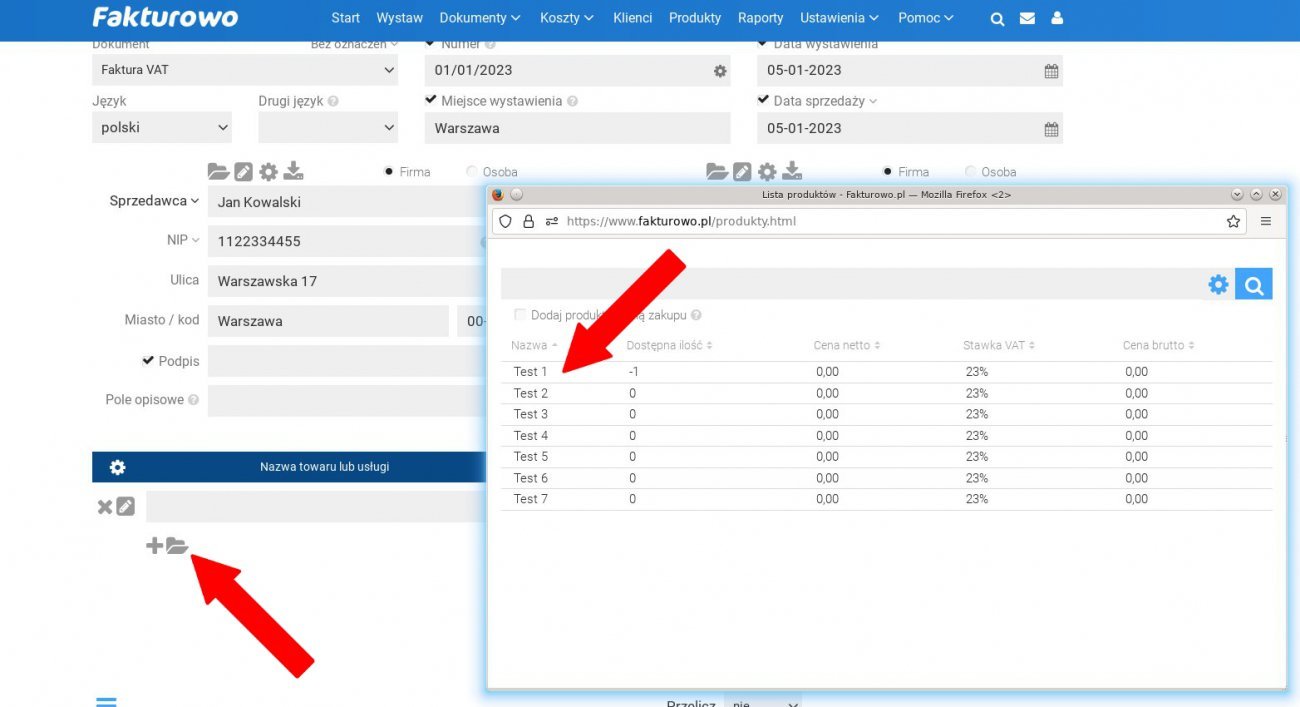
Task: Open Firefox hamburger menu in popup window
Action: coord(1266,221)
